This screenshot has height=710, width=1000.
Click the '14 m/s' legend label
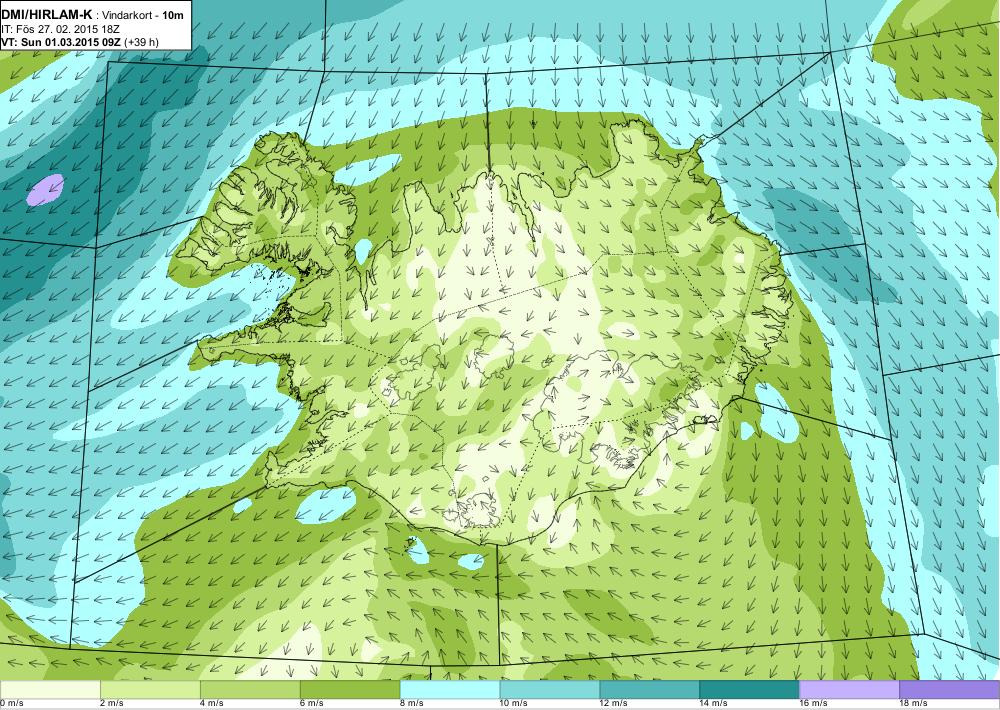point(714,704)
